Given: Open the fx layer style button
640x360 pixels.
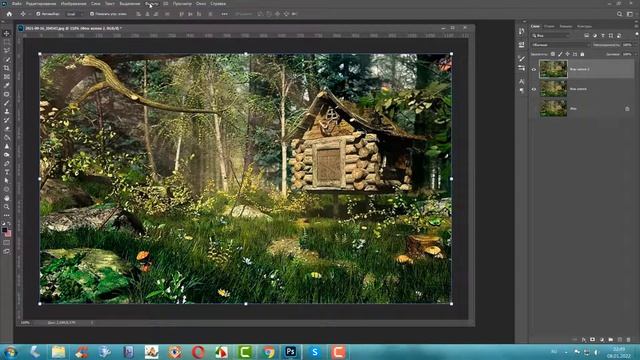Looking at the screenshot, I should (x=584, y=340).
